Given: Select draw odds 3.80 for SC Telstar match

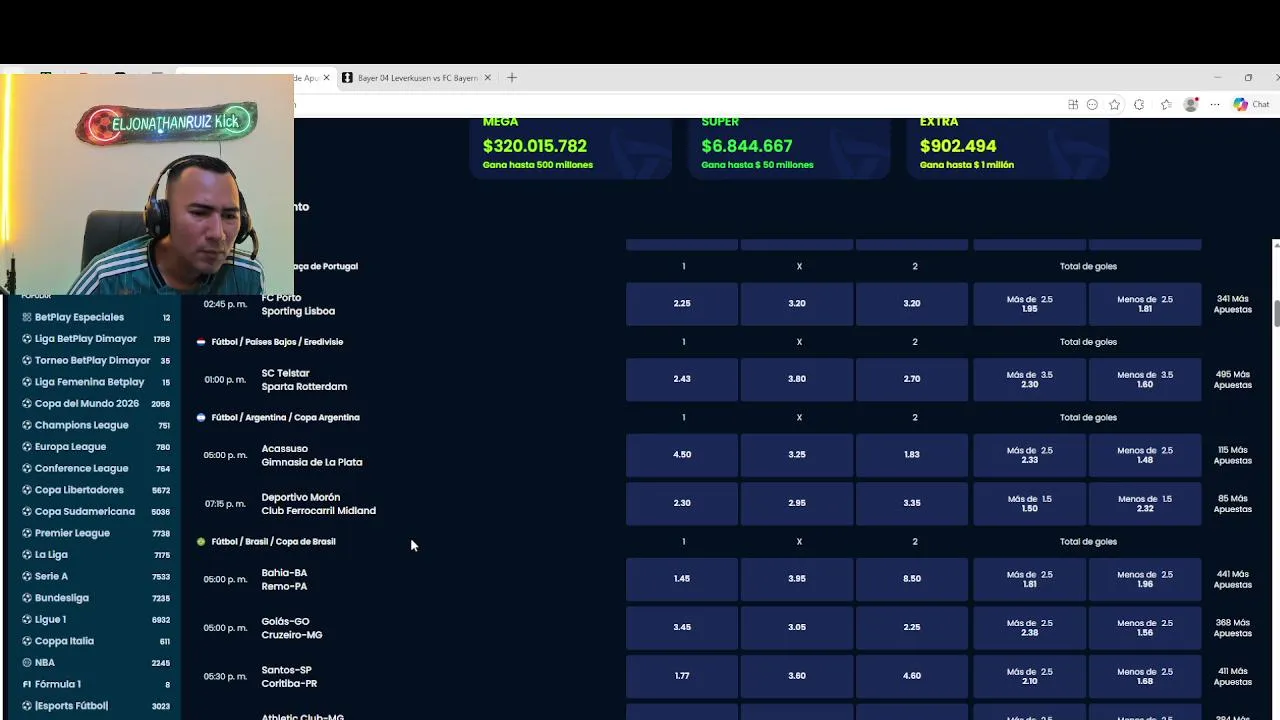Looking at the screenshot, I should (x=797, y=379).
